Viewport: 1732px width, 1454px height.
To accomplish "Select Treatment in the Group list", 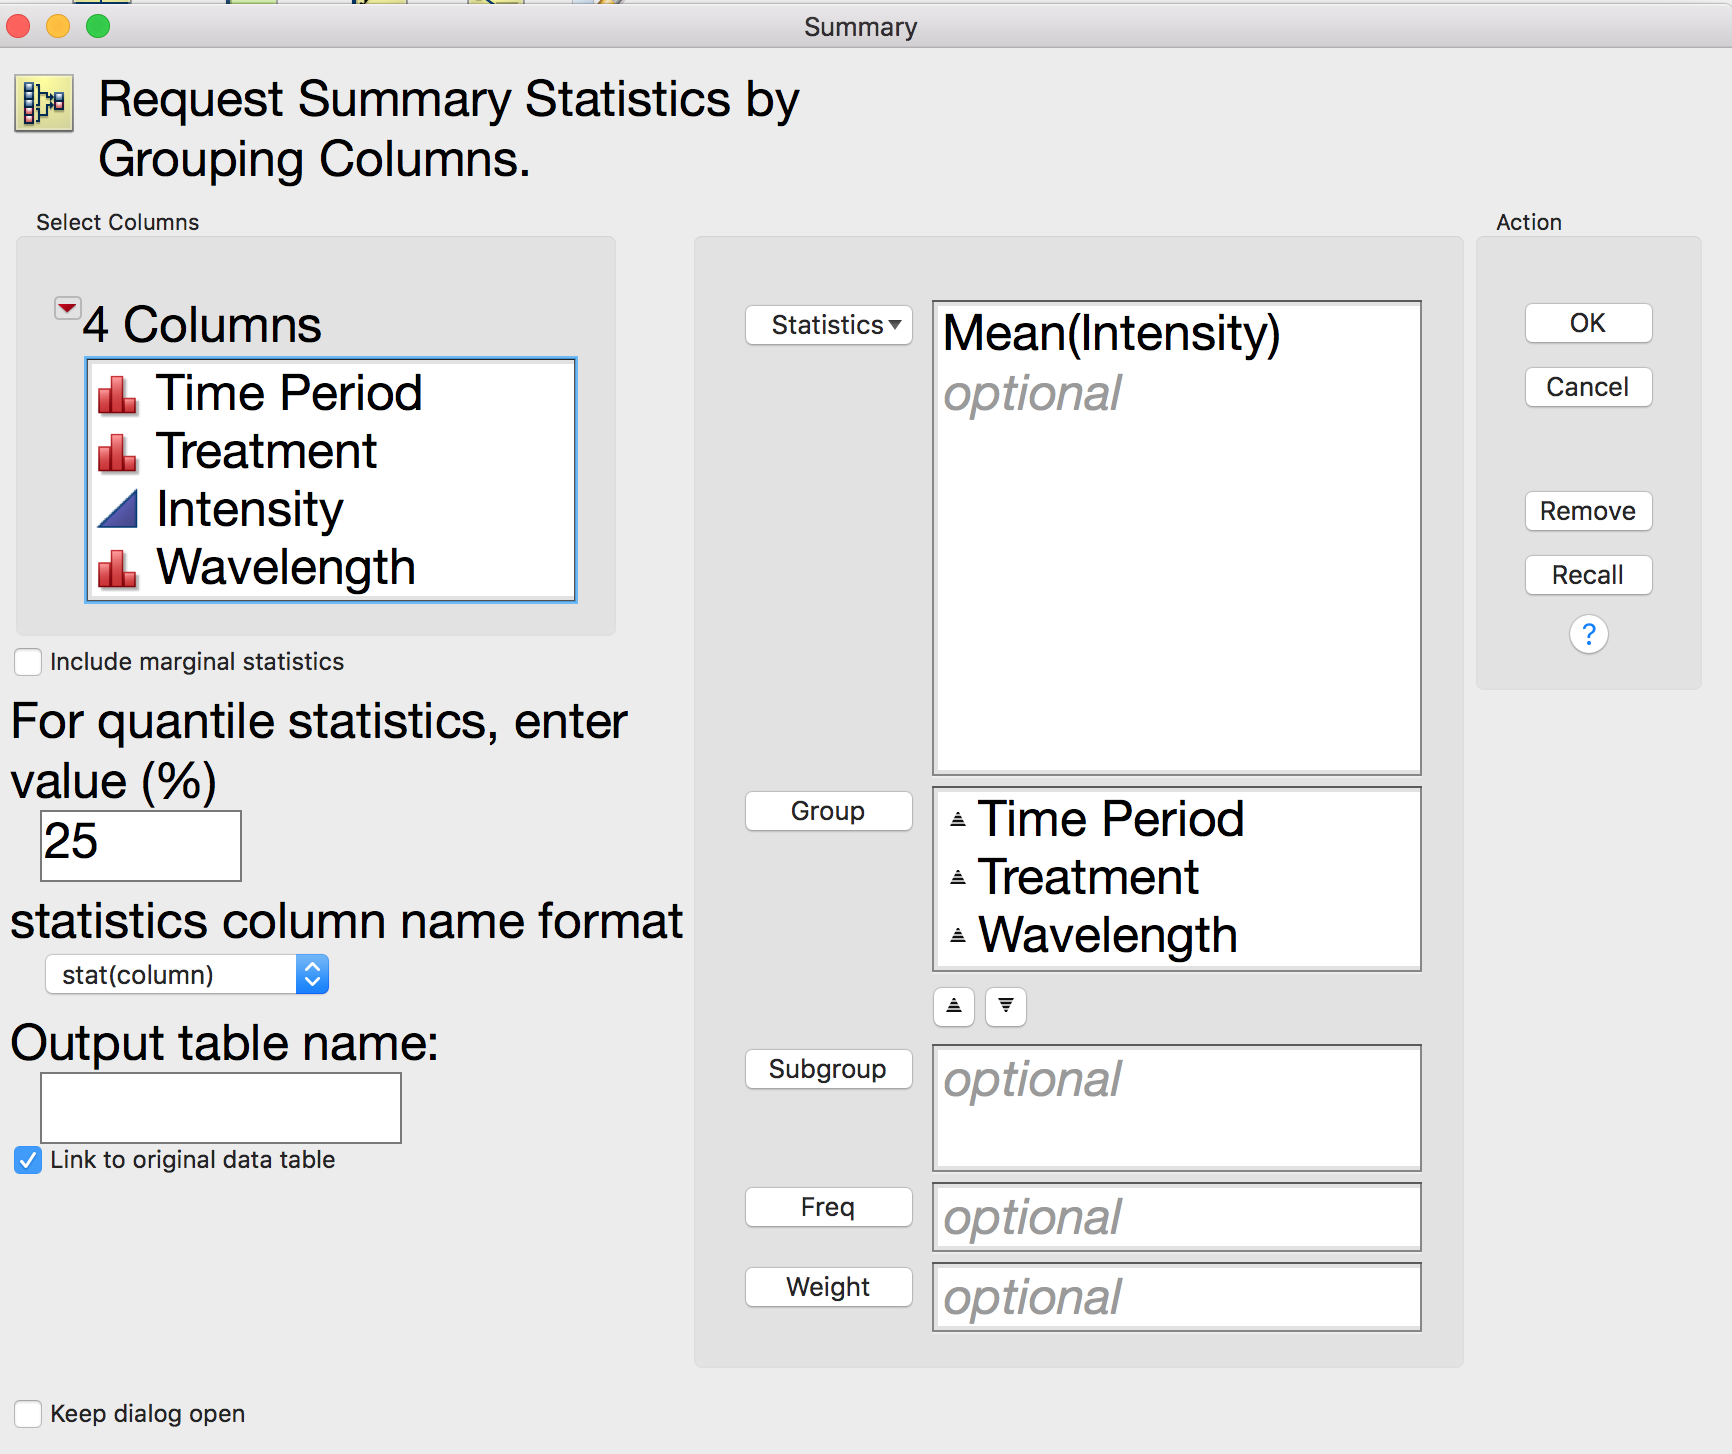I will [x=1088, y=877].
